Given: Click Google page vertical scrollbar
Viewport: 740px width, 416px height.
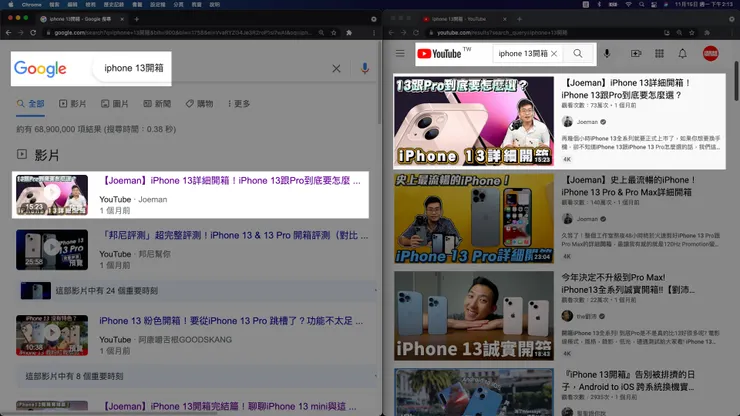Looking at the screenshot, I should tap(379, 85).
